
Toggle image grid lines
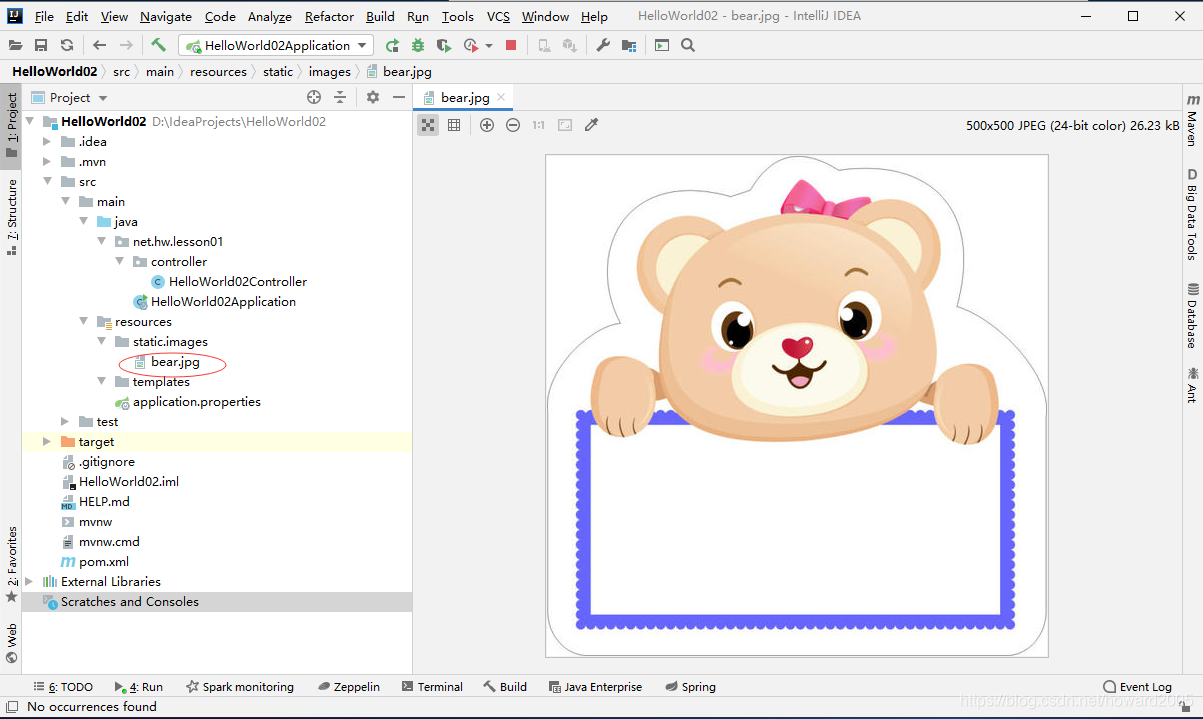click(x=454, y=125)
